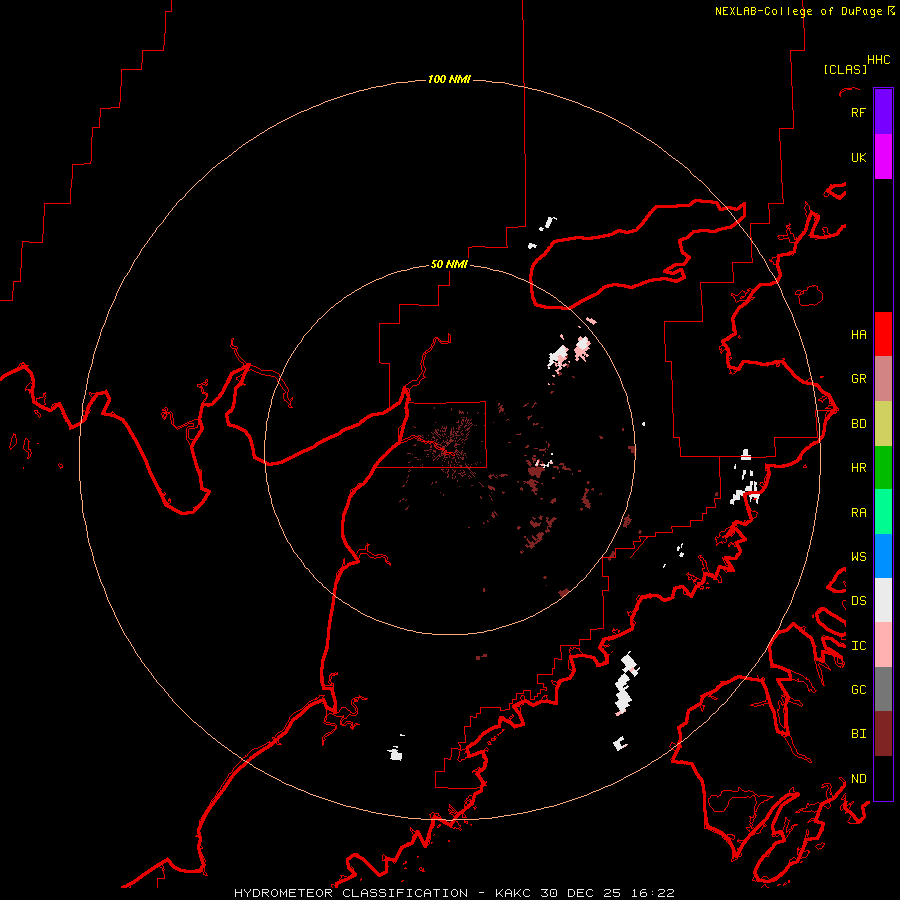Click the IC light-pink legend swatch
900x900 pixels.
click(x=883, y=645)
